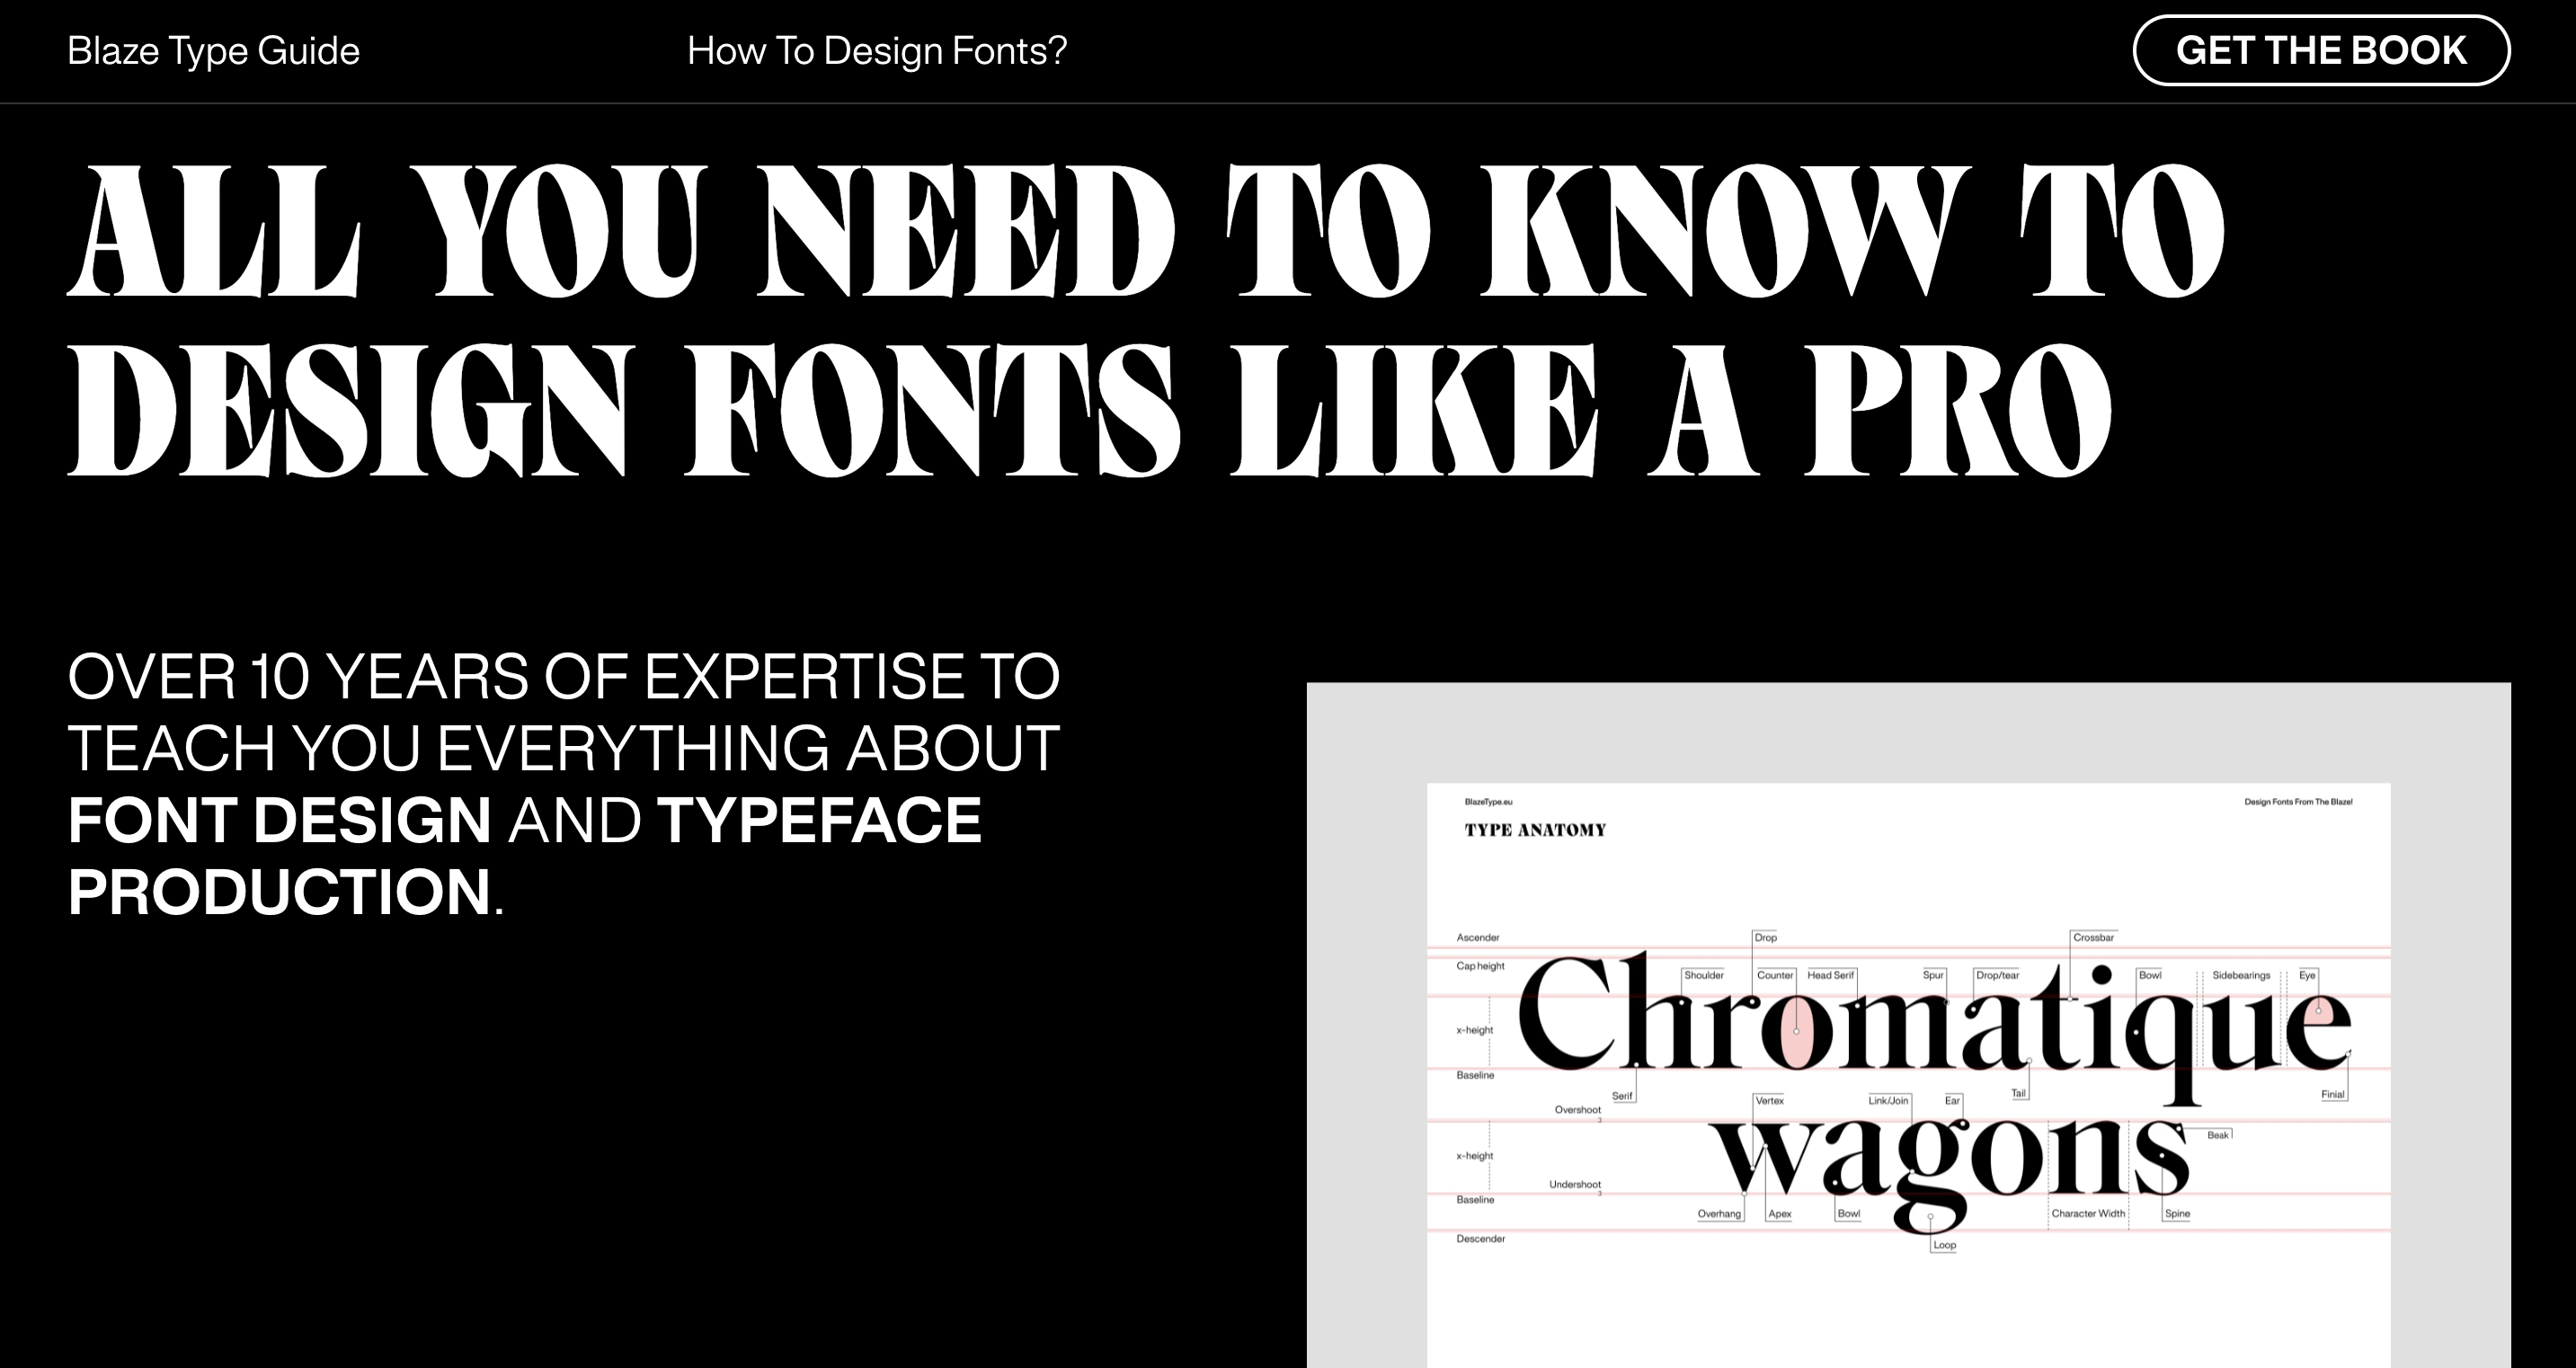Screen dimensions: 2576x1368
Task: Click the Drop/tear annotation label
Action: pyautogui.click(x=1997, y=975)
